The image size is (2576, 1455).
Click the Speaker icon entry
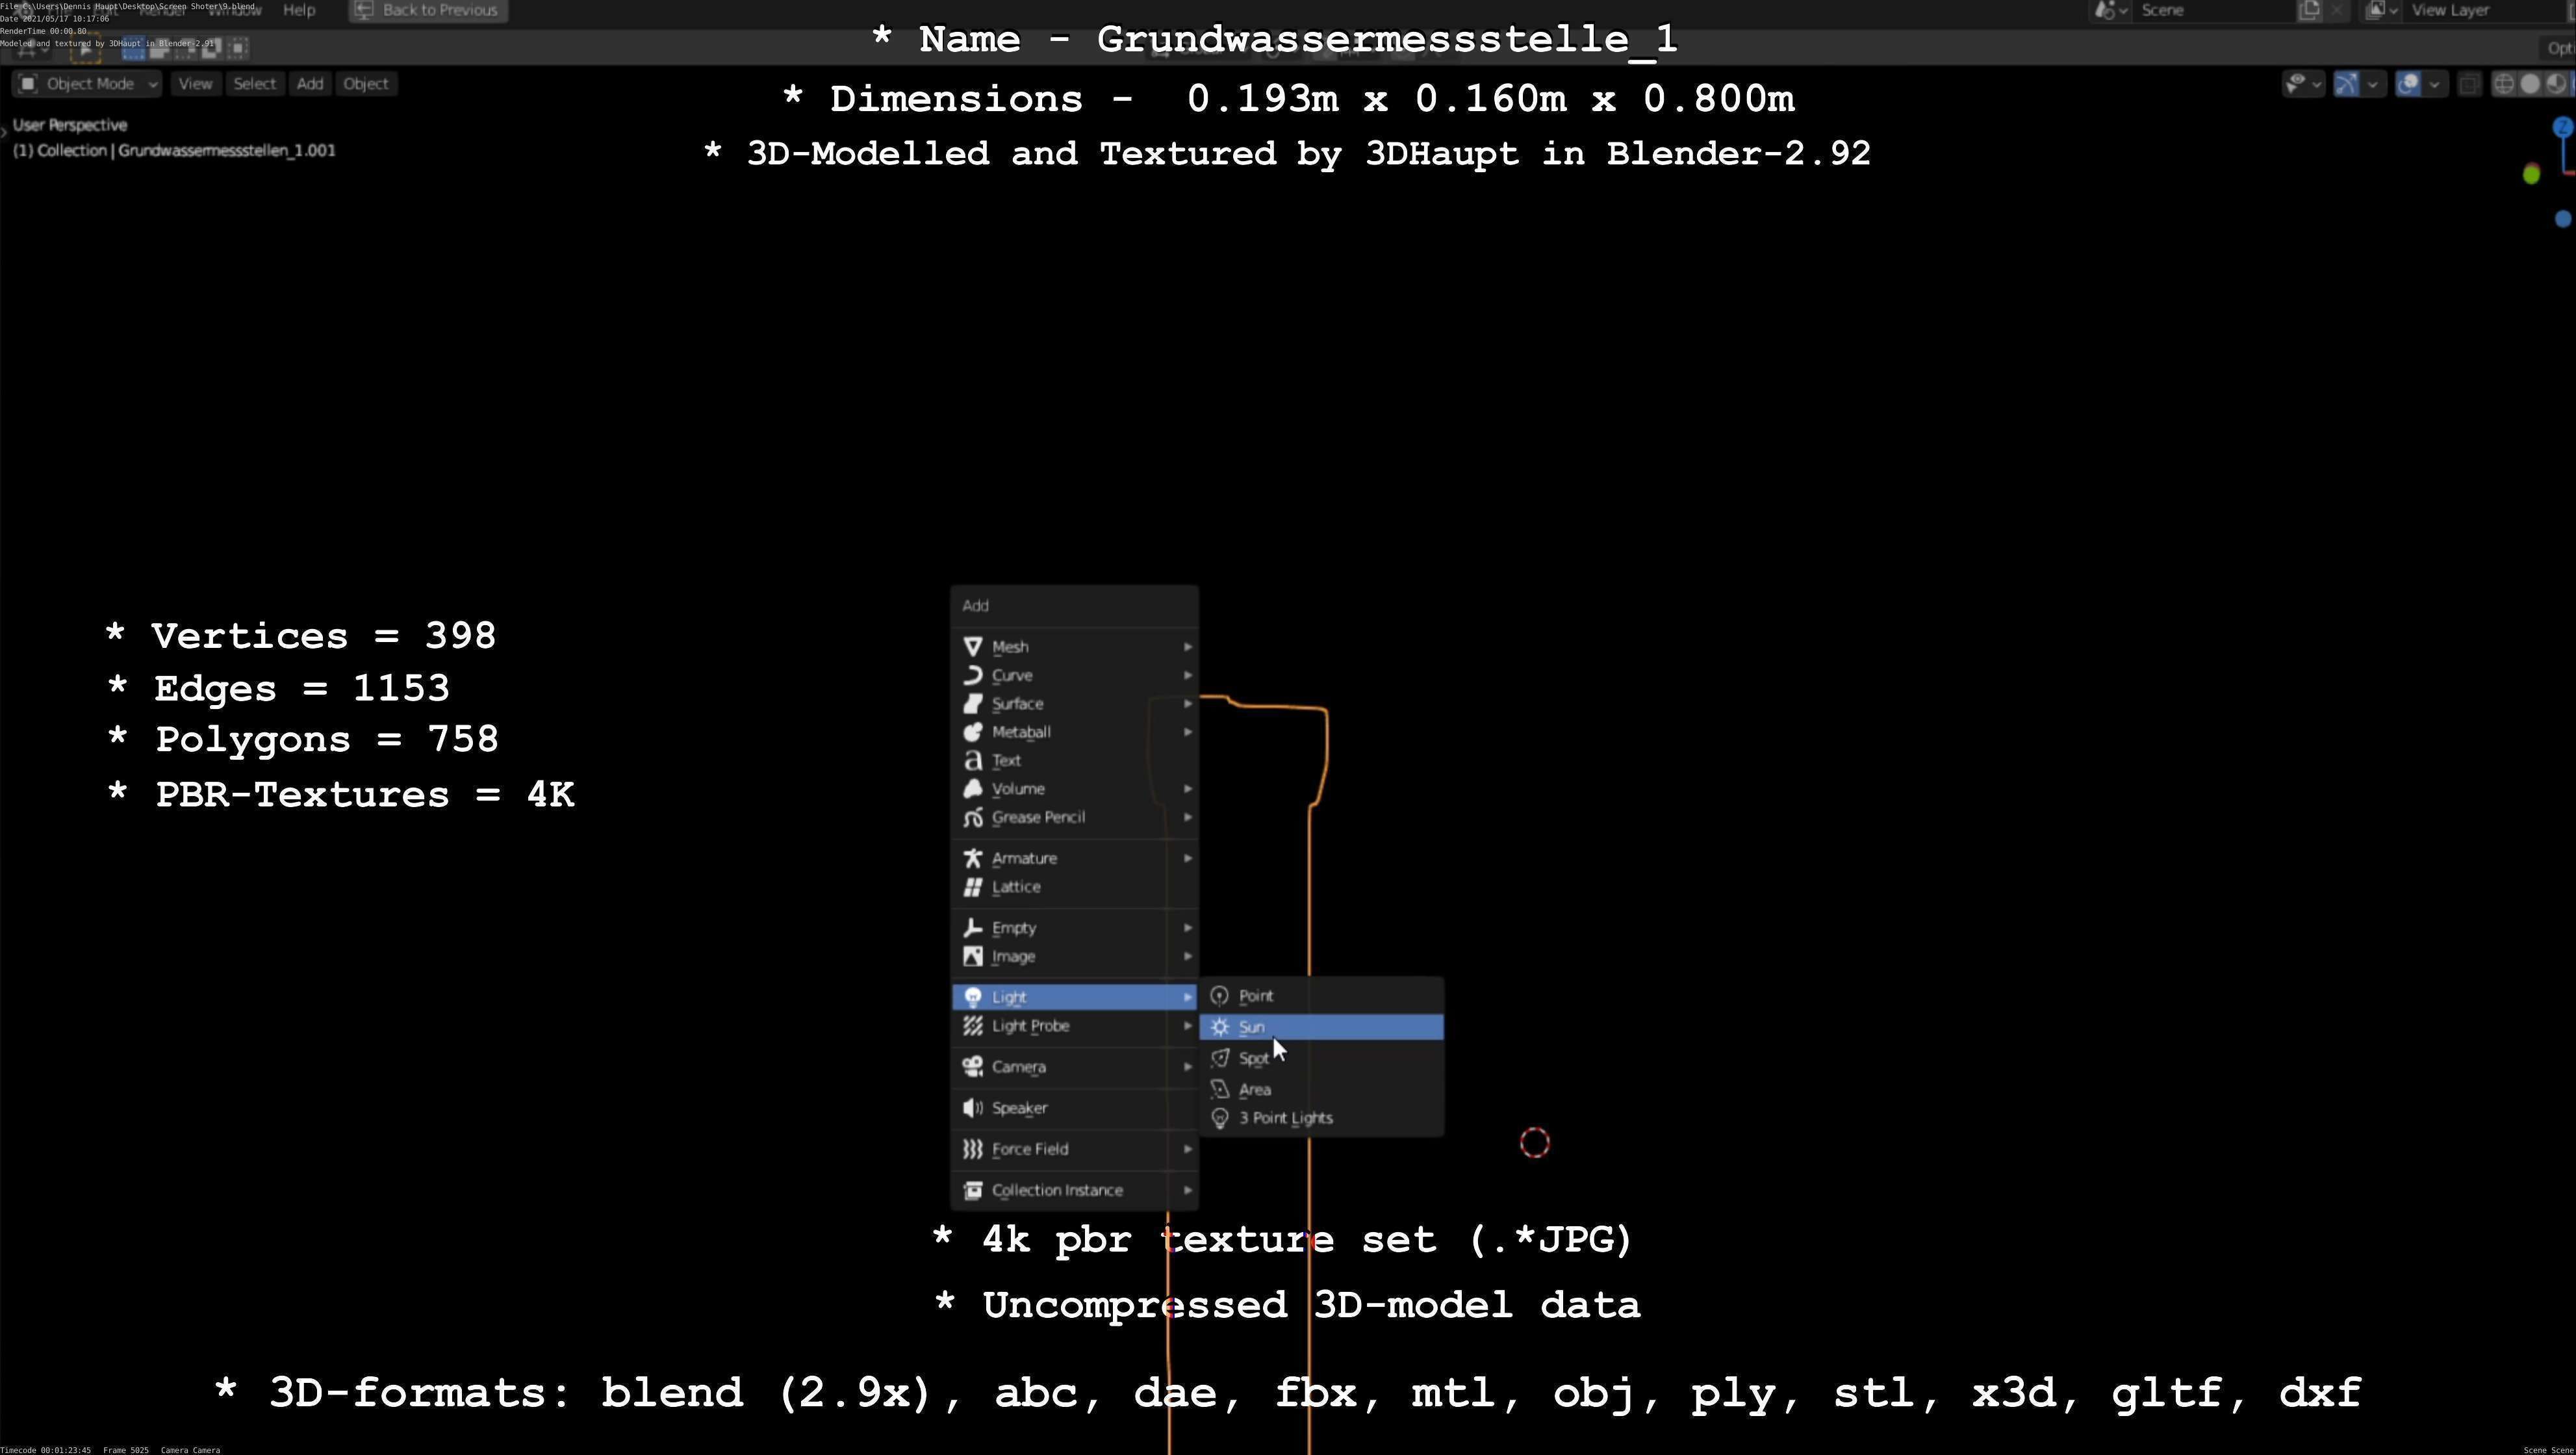coord(972,1108)
